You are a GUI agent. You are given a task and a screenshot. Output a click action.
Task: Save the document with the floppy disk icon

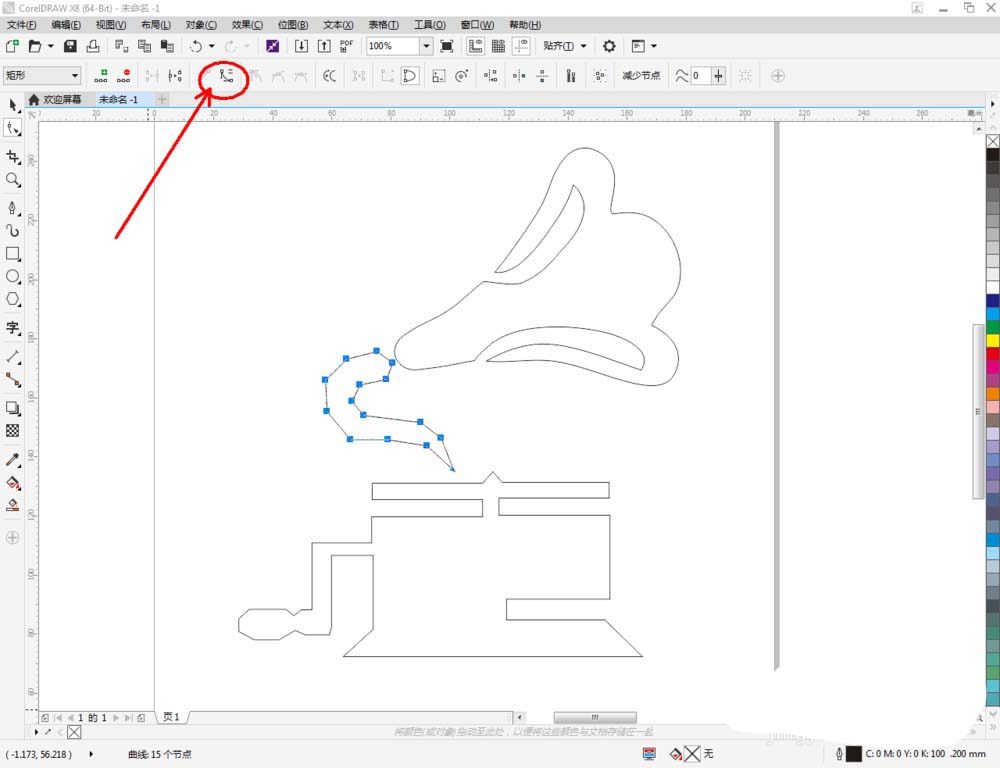70,46
